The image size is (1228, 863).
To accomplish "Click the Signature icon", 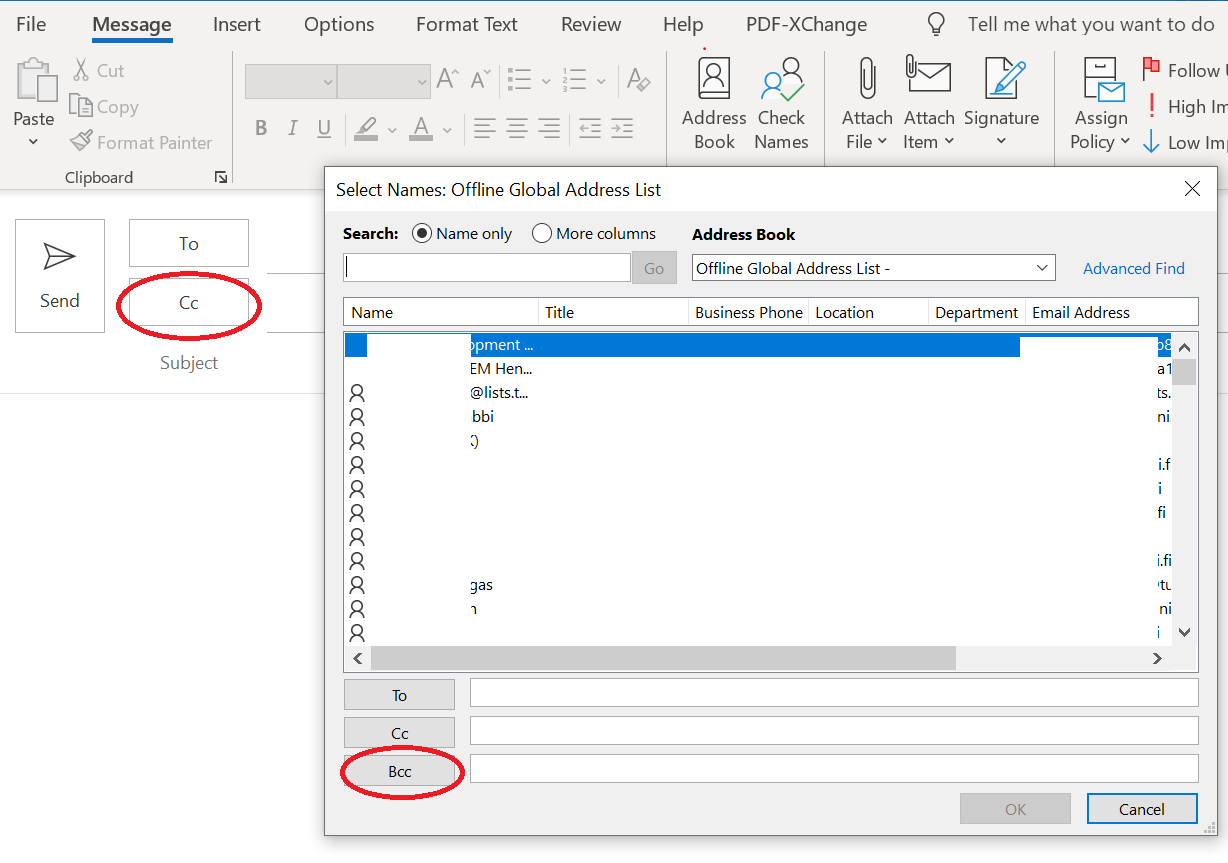I will [x=1001, y=80].
